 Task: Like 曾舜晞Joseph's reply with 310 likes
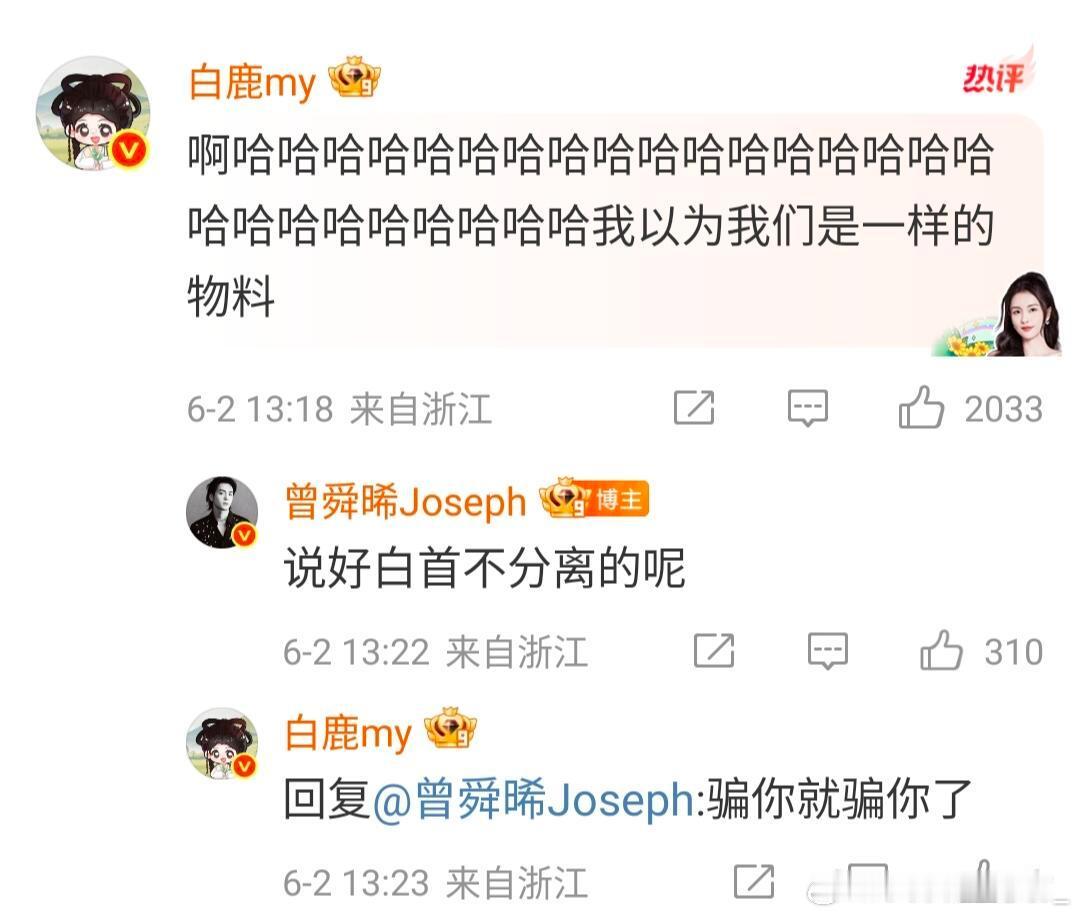point(941,650)
